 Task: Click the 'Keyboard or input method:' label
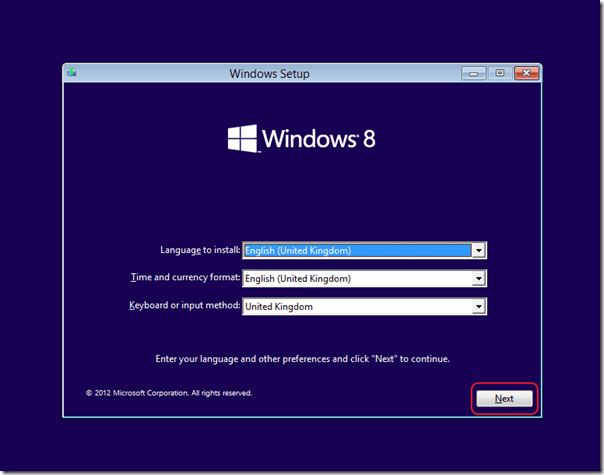tap(185, 305)
